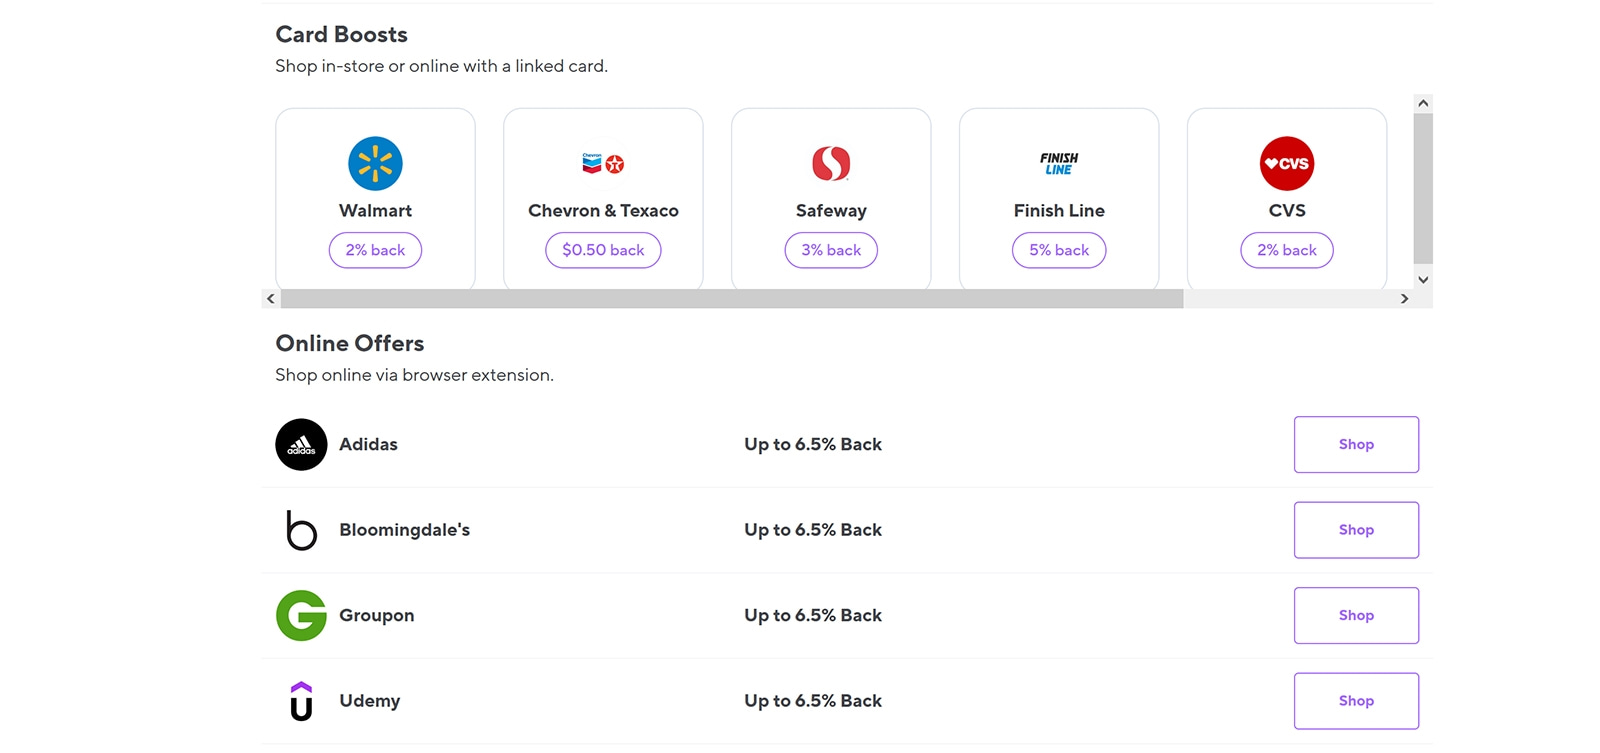Click the down arrow of vertical scrollbar
Image resolution: width=1600 pixels, height=753 pixels.
click(x=1423, y=280)
